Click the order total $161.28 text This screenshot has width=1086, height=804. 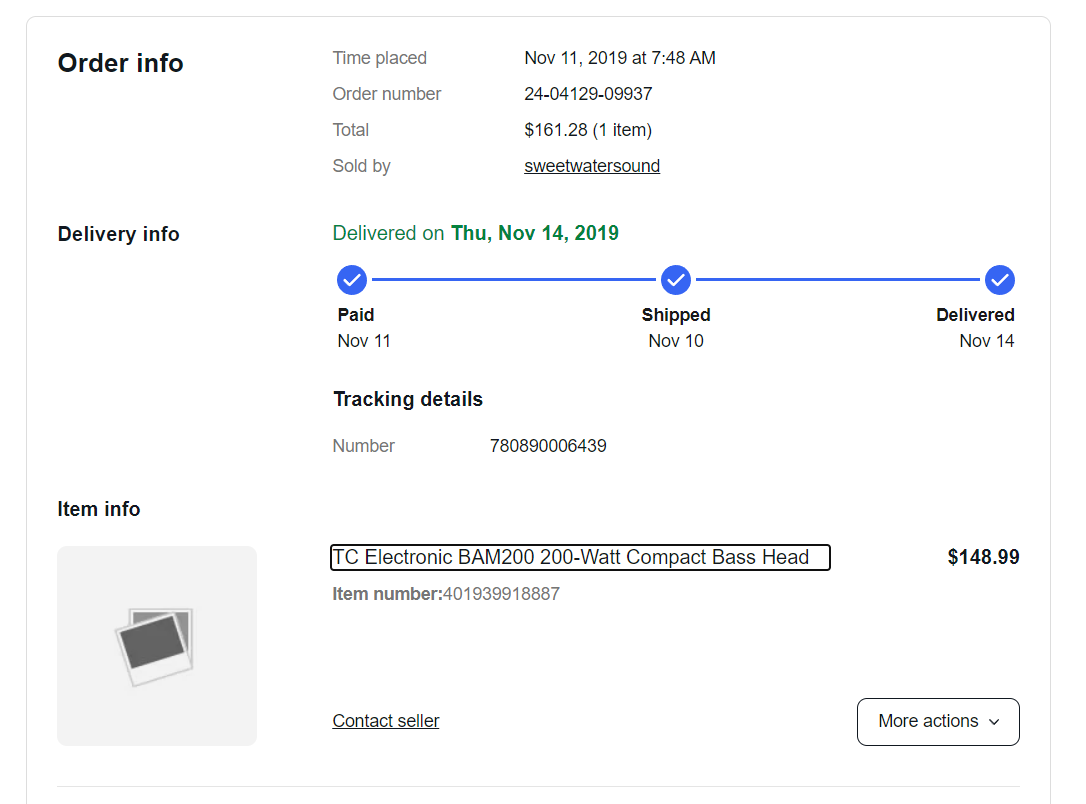[x=588, y=130]
